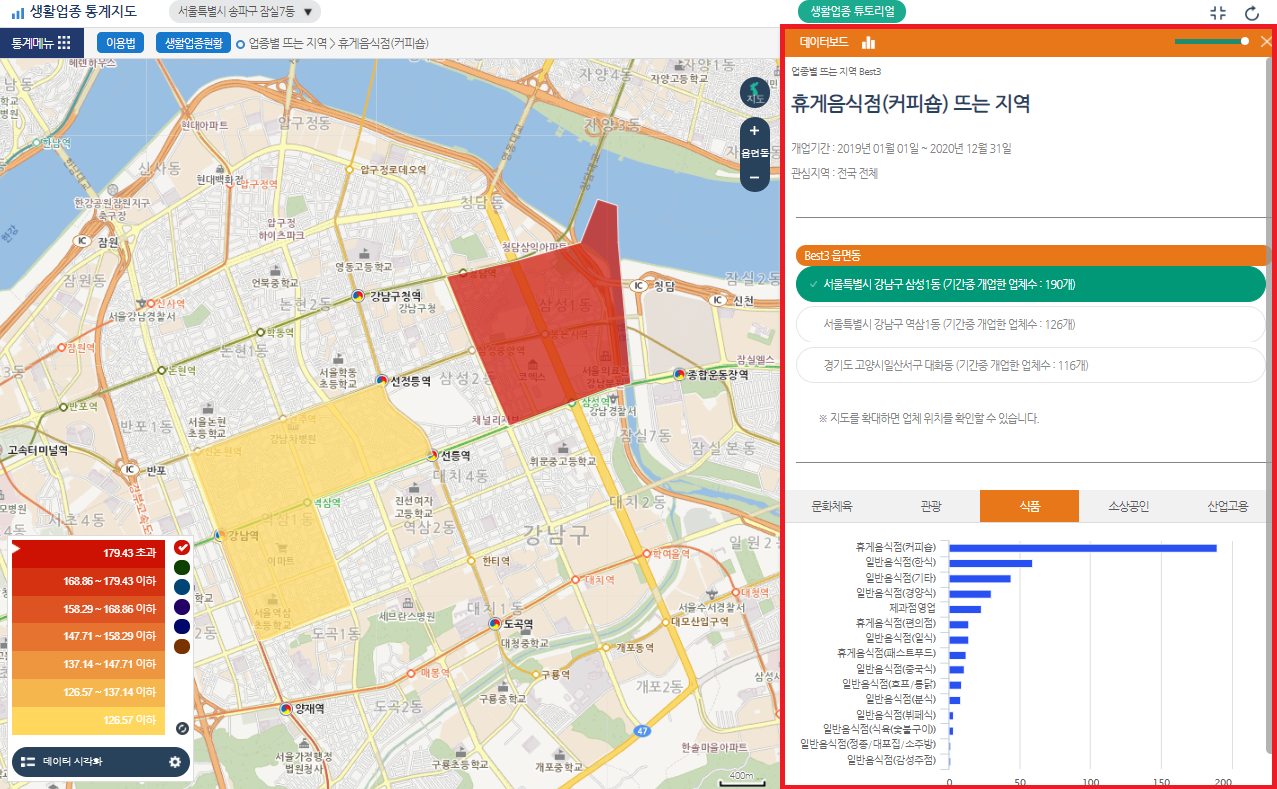1277x789 pixels.
Task: Choose the green legend color swatch
Action: [x=182, y=567]
